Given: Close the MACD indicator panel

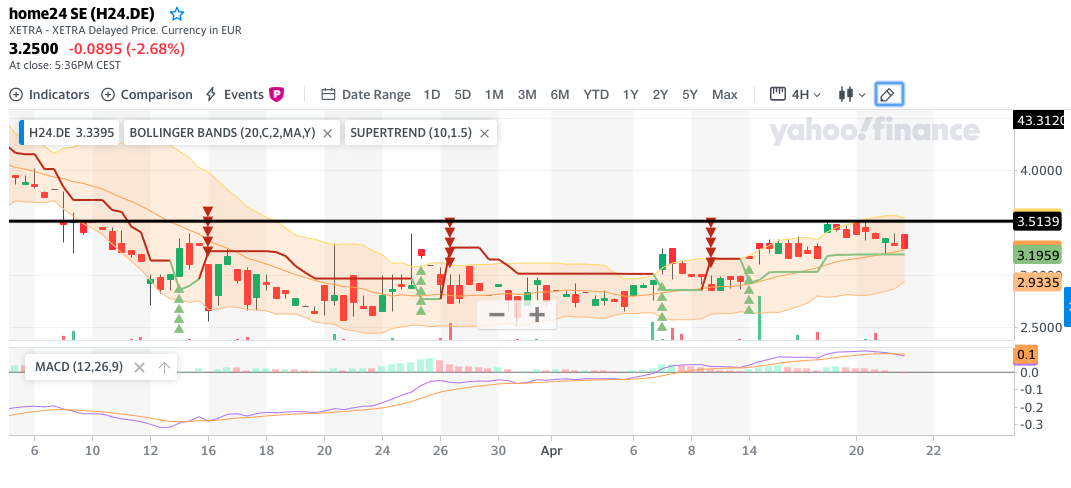Looking at the screenshot, I should tap(139, 367).
